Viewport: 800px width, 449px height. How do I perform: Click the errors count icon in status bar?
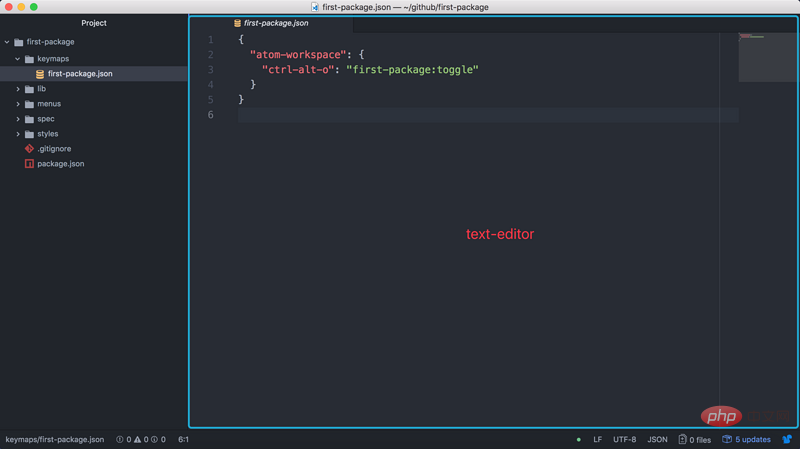120,439
